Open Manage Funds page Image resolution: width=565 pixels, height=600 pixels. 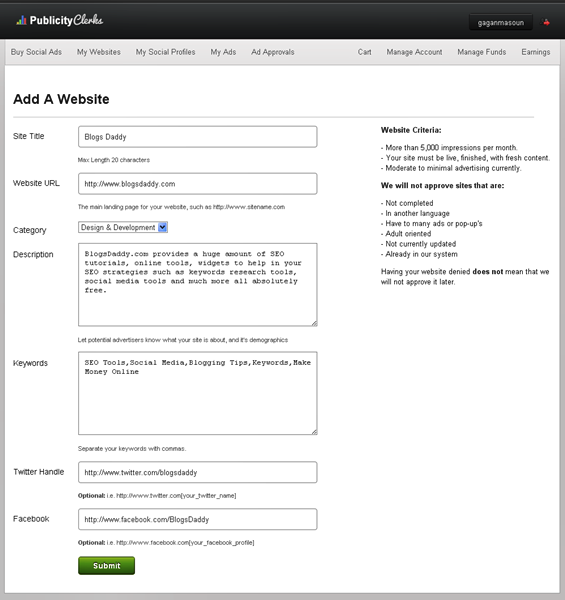(x=482, y=52)
